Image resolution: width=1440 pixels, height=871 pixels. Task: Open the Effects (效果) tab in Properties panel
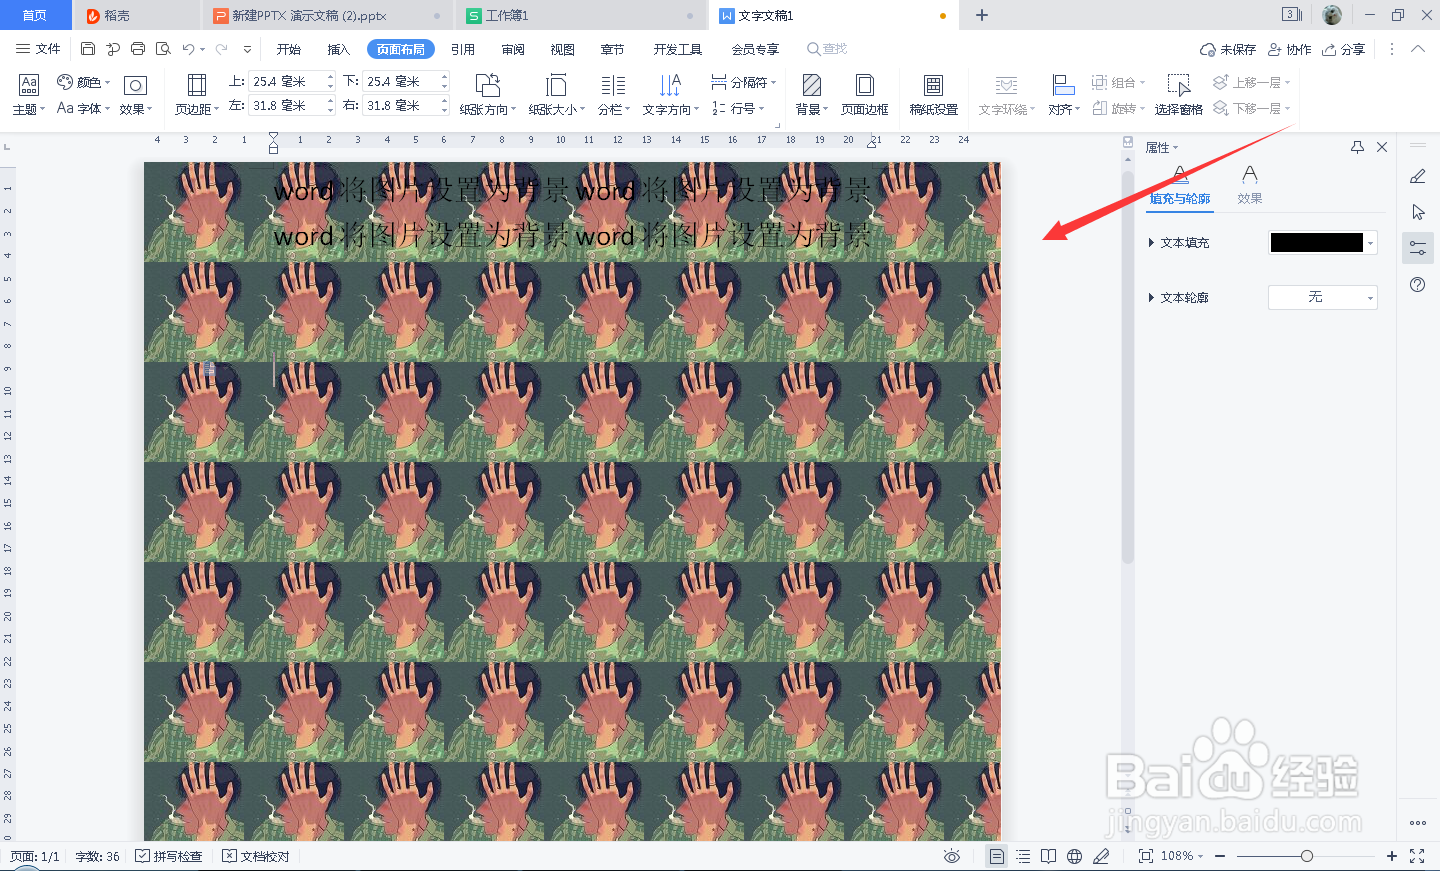click(1249, 185)
